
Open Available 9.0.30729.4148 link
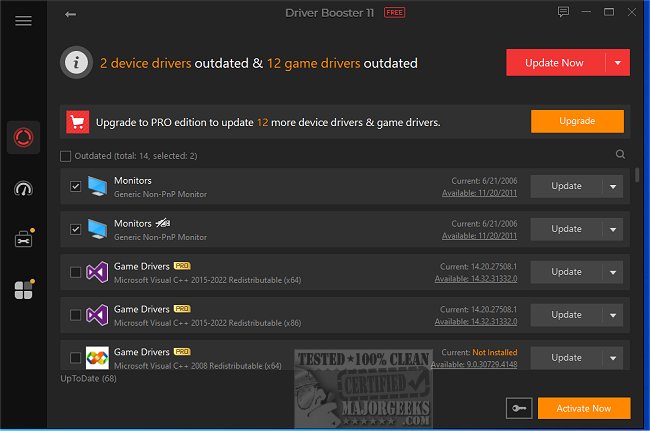coord(474,365)
